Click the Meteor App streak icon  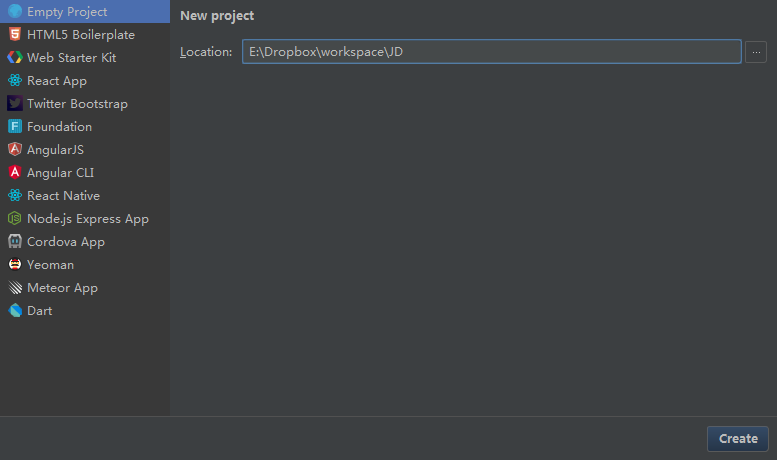15,288
